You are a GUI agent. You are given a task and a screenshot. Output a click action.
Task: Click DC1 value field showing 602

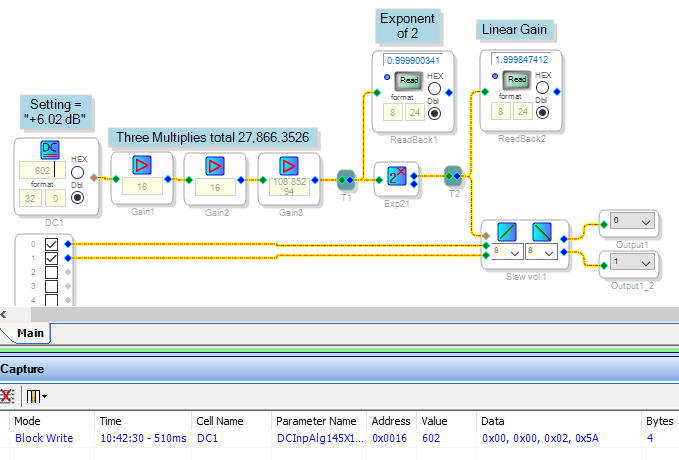click(42, 170)
